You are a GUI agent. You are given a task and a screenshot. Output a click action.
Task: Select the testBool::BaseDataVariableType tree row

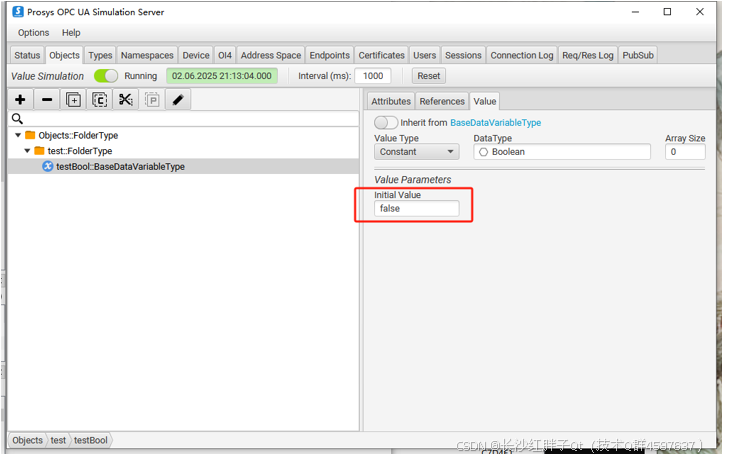point(184,166)
